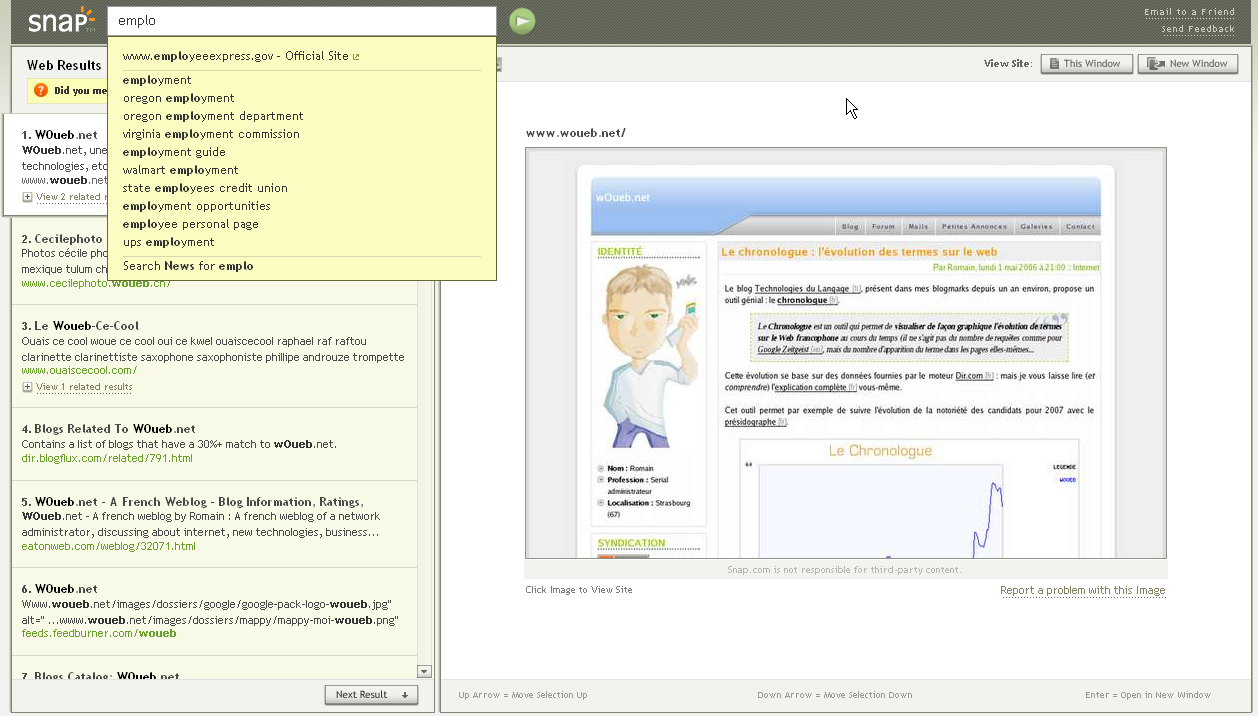Click the woueb.net site preview image
This screenshot has width=1258, height=716.
[x=846, y=353]
